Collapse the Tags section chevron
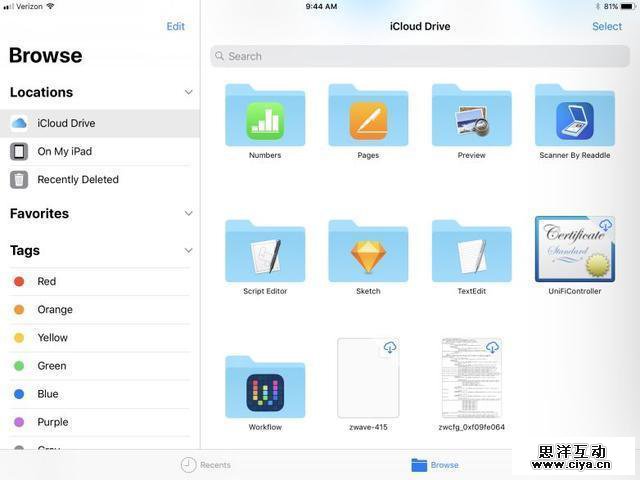640x480 pixels. 188,251
